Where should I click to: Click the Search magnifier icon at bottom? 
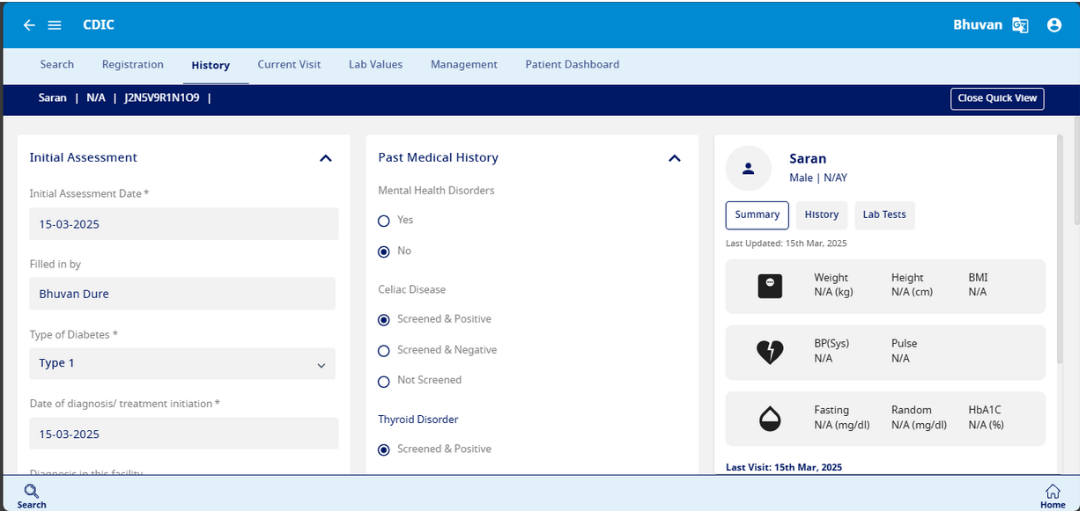pyautogui.click(x=31, y=491)
